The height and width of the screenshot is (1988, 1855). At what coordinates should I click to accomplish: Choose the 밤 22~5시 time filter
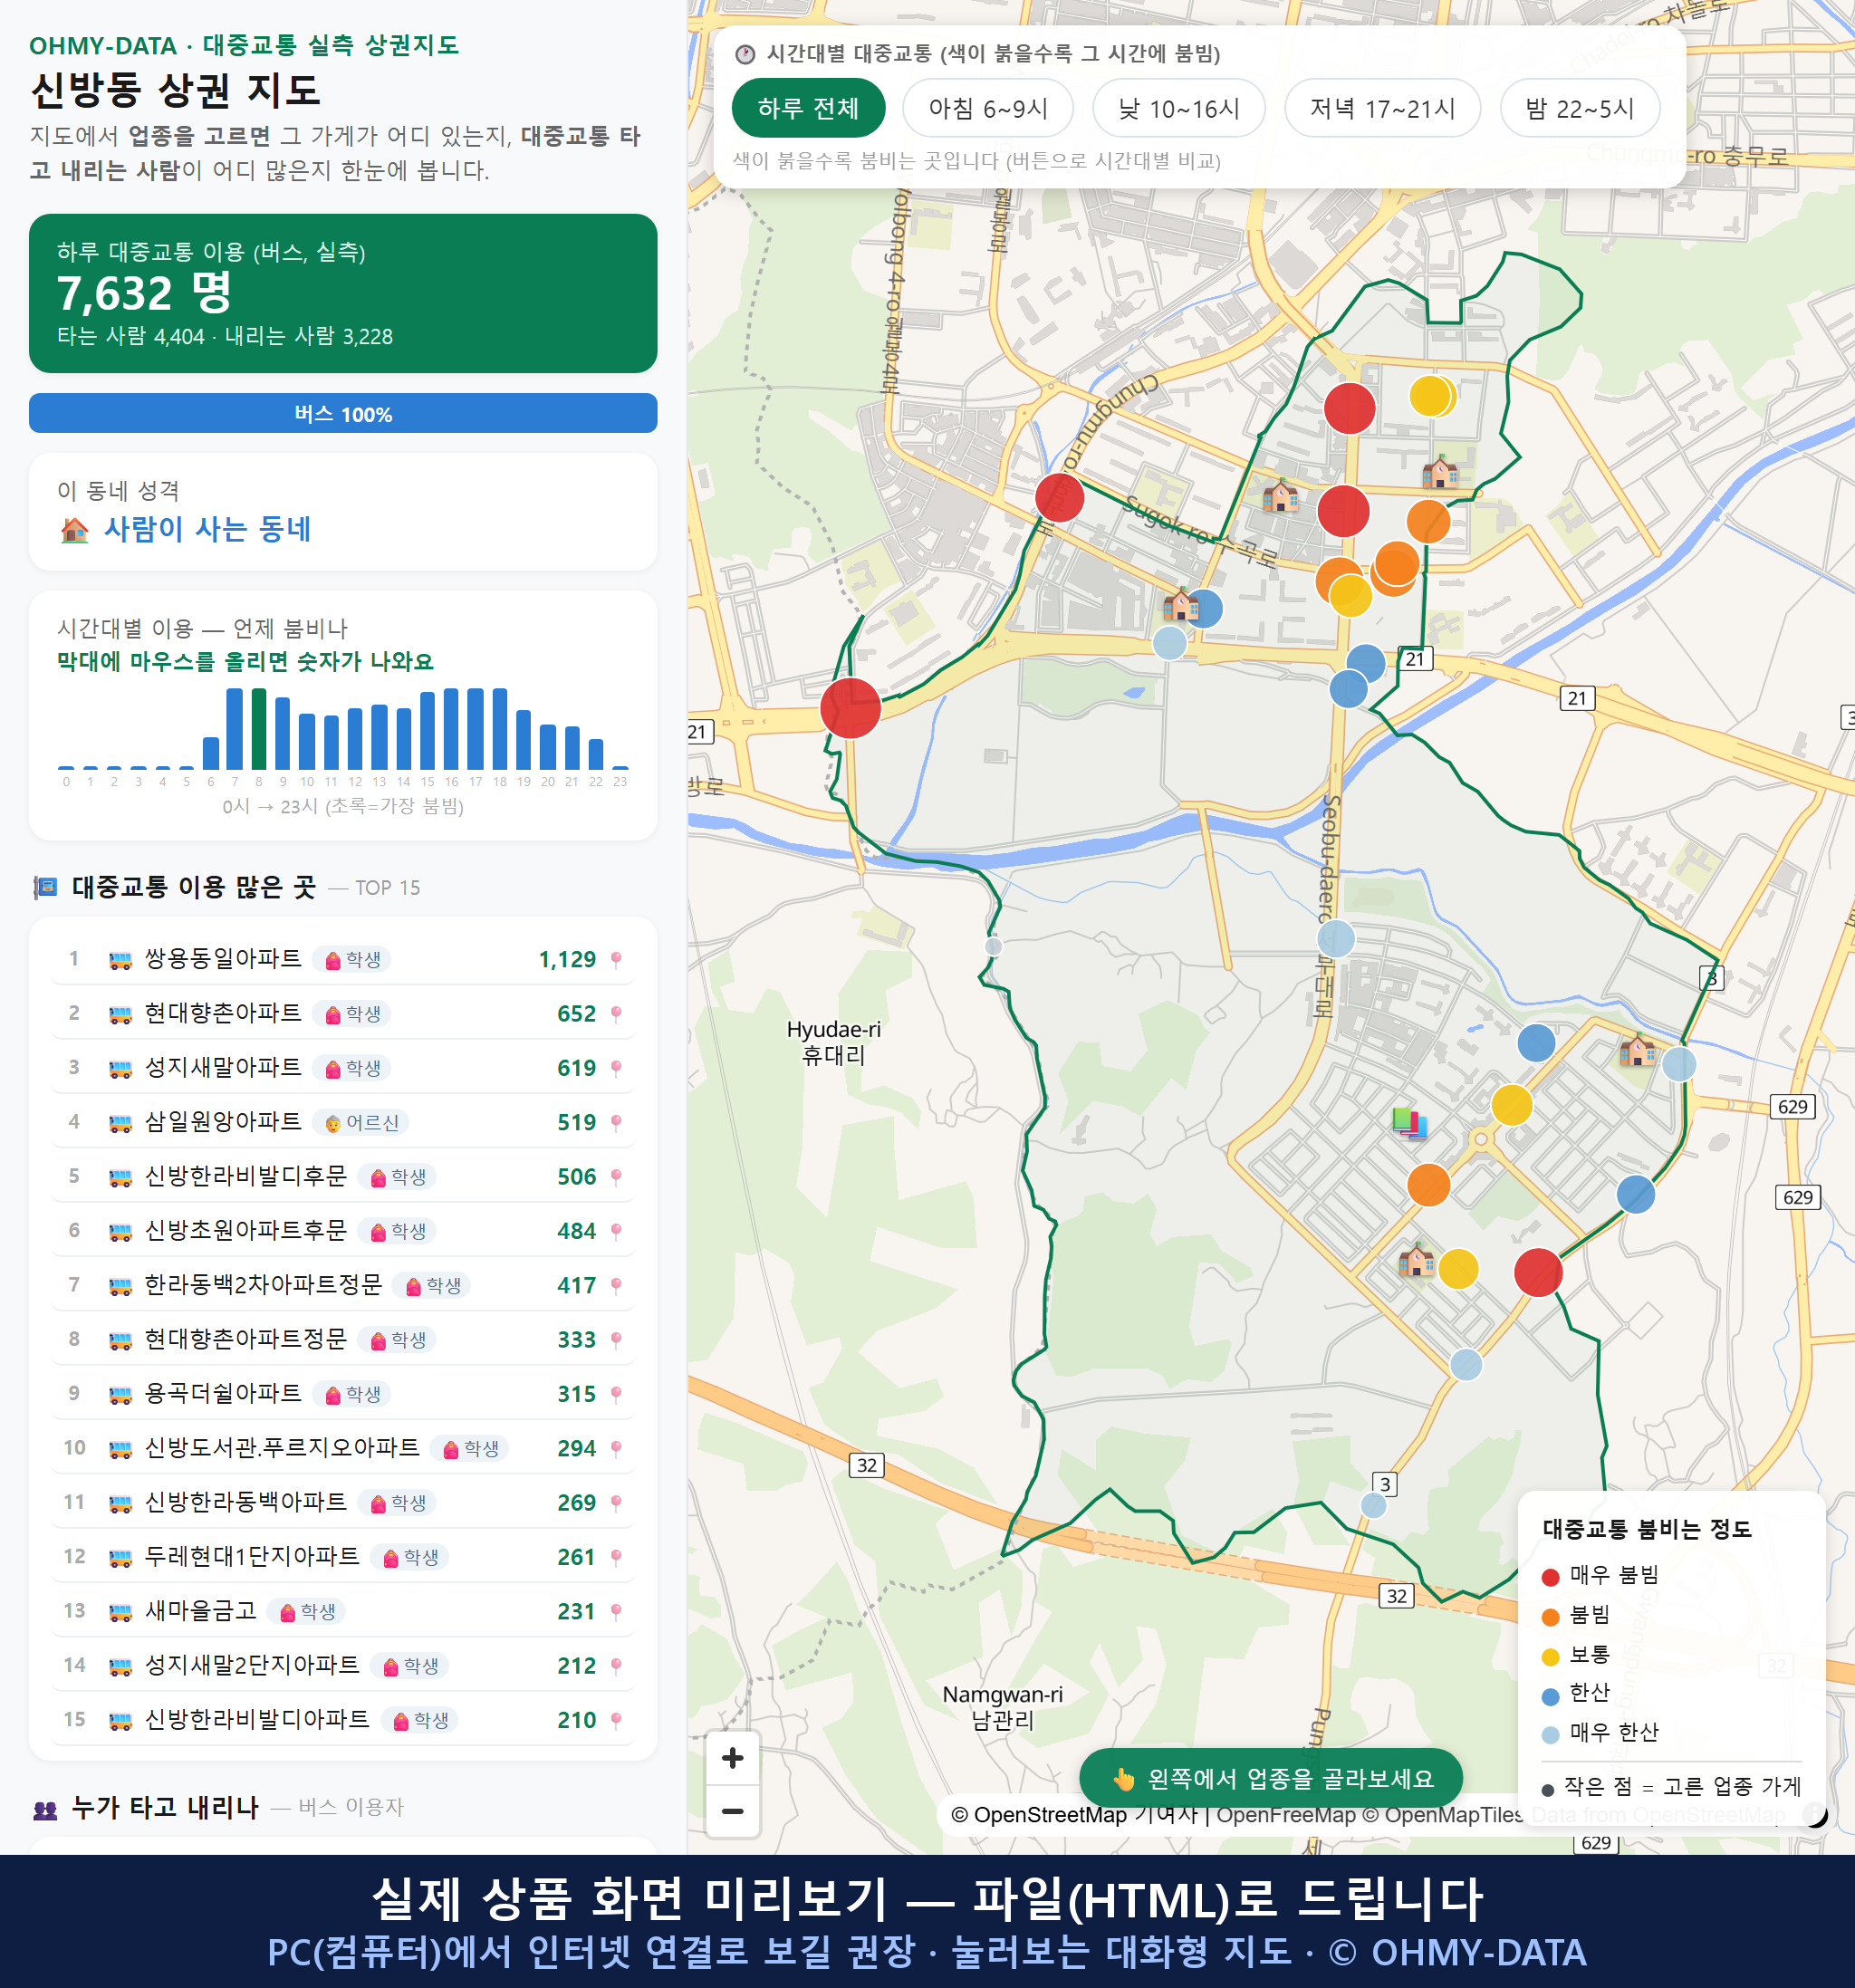[1580, 108]
